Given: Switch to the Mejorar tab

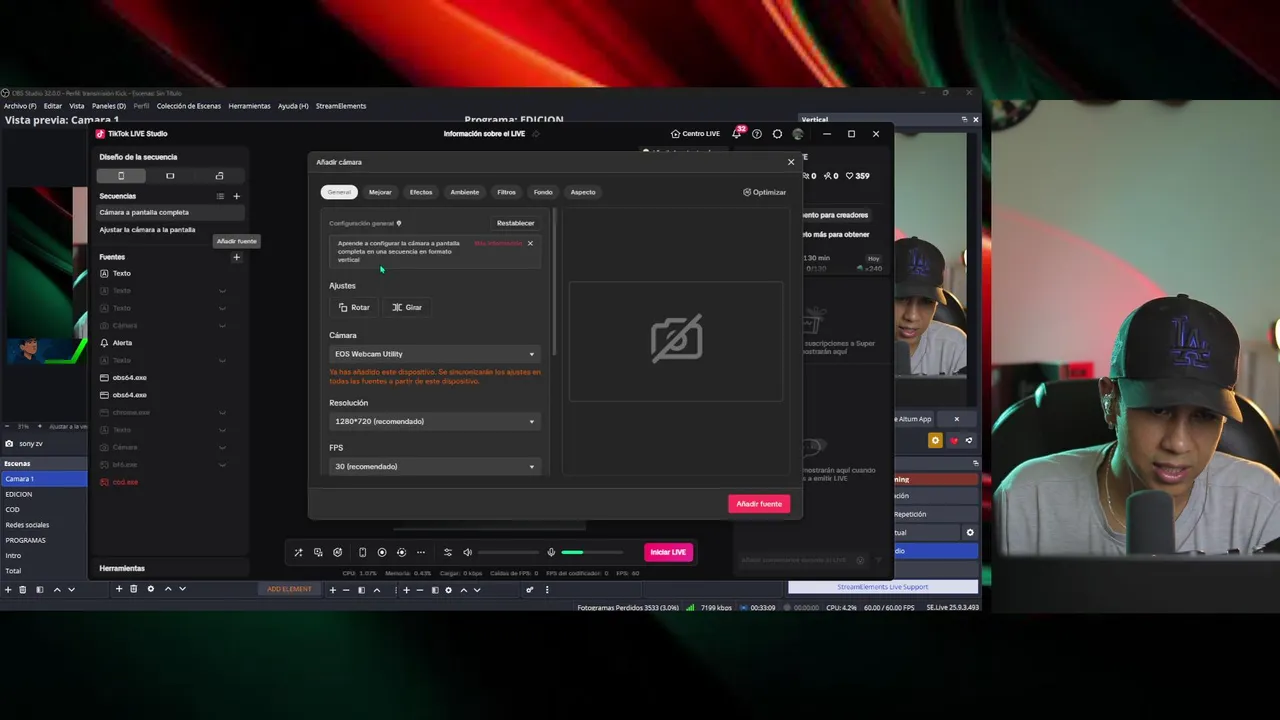Looking at the screenshot, I should point(380,192).
